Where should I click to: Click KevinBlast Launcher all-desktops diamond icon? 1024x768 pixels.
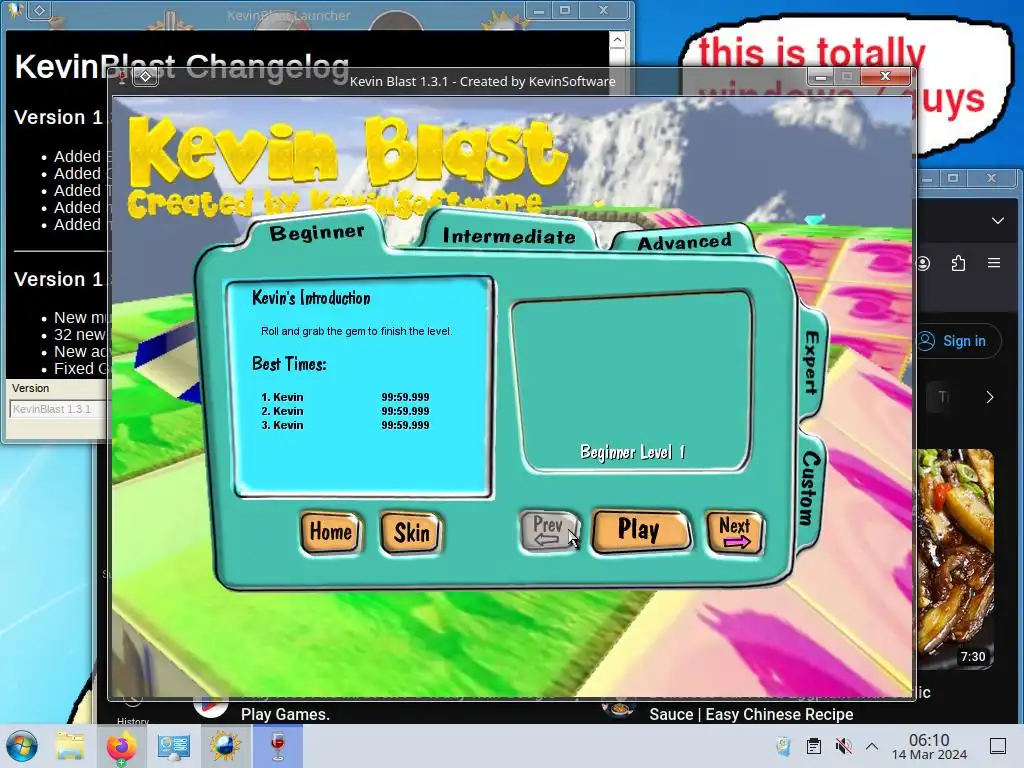tap(39, 10)
